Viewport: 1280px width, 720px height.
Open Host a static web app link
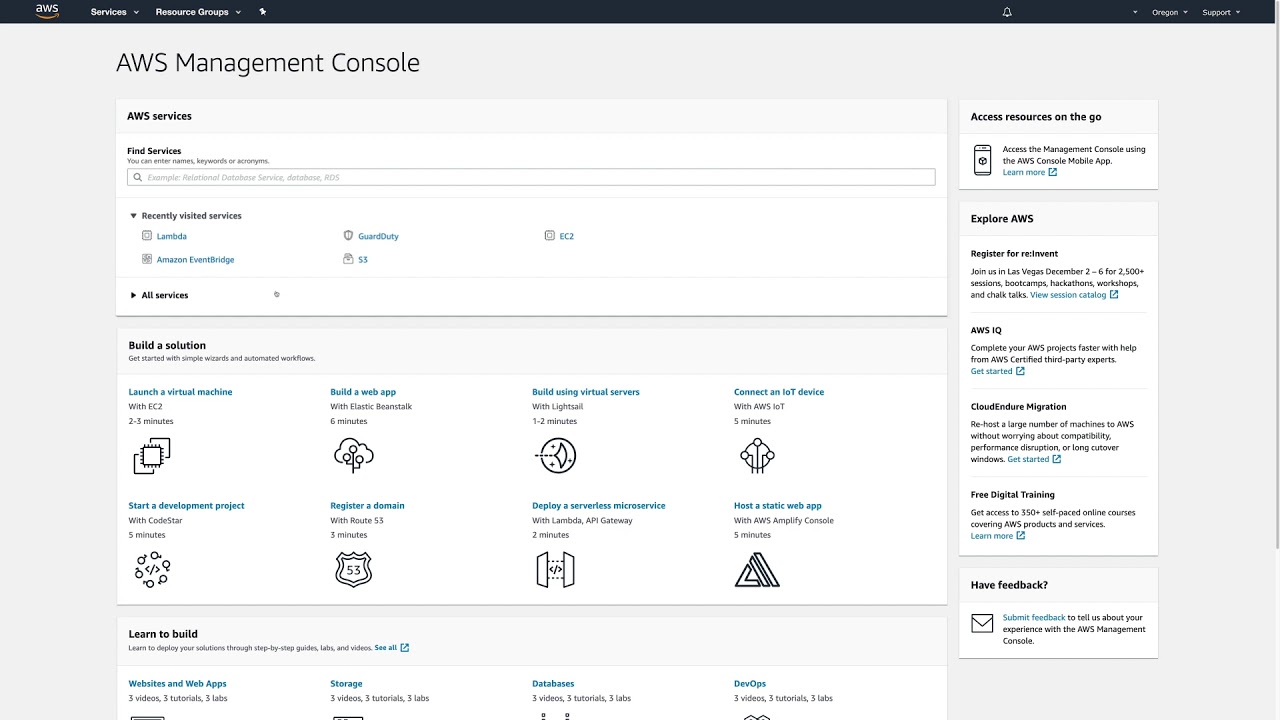tap(778, 506)
